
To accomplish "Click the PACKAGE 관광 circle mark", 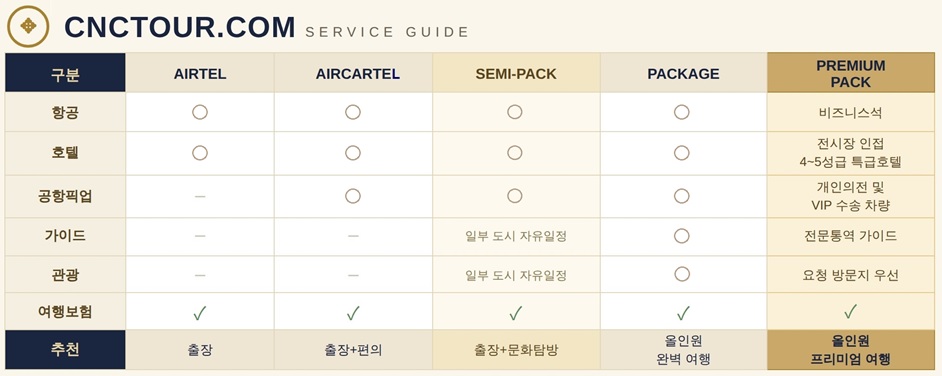I will pyautogui.click(x=681, y=274).
